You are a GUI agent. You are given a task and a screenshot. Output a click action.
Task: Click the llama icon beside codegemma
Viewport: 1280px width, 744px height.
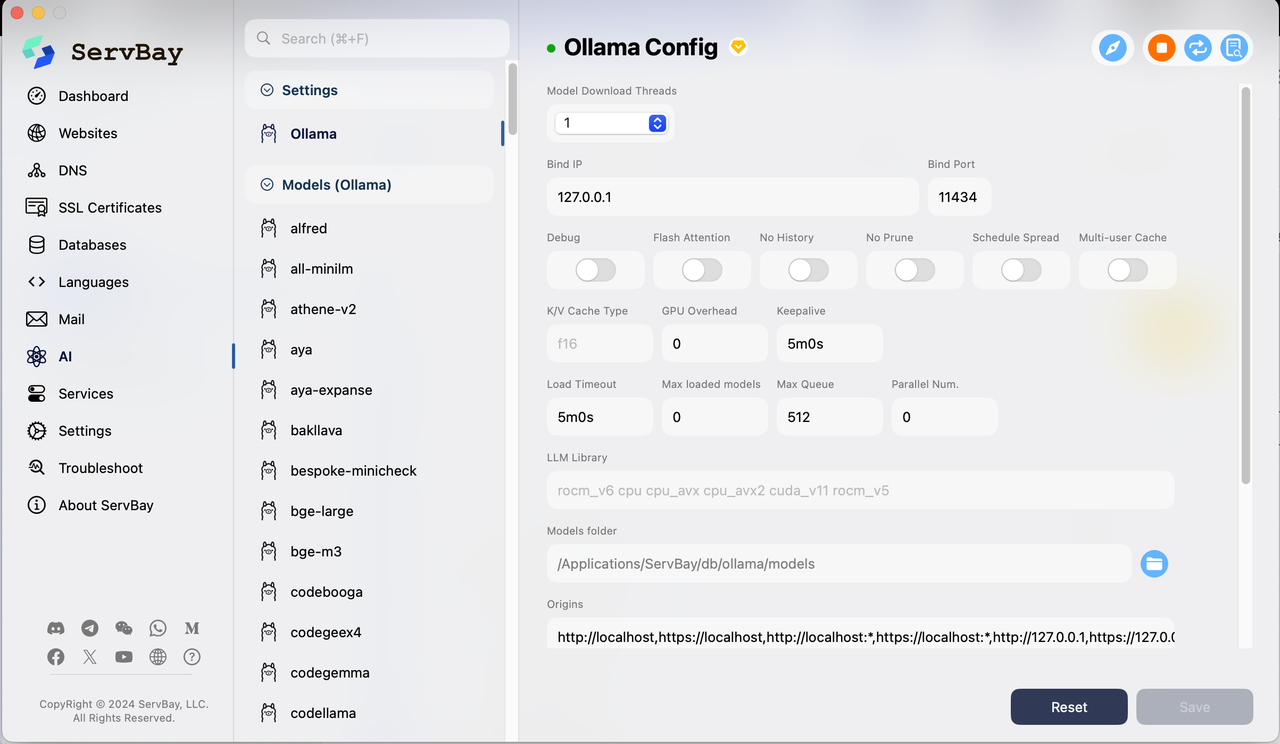(268, 672)
